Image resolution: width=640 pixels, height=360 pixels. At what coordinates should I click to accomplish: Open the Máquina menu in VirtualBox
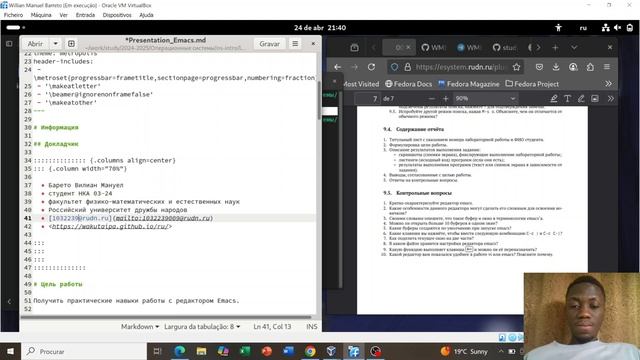41,15
